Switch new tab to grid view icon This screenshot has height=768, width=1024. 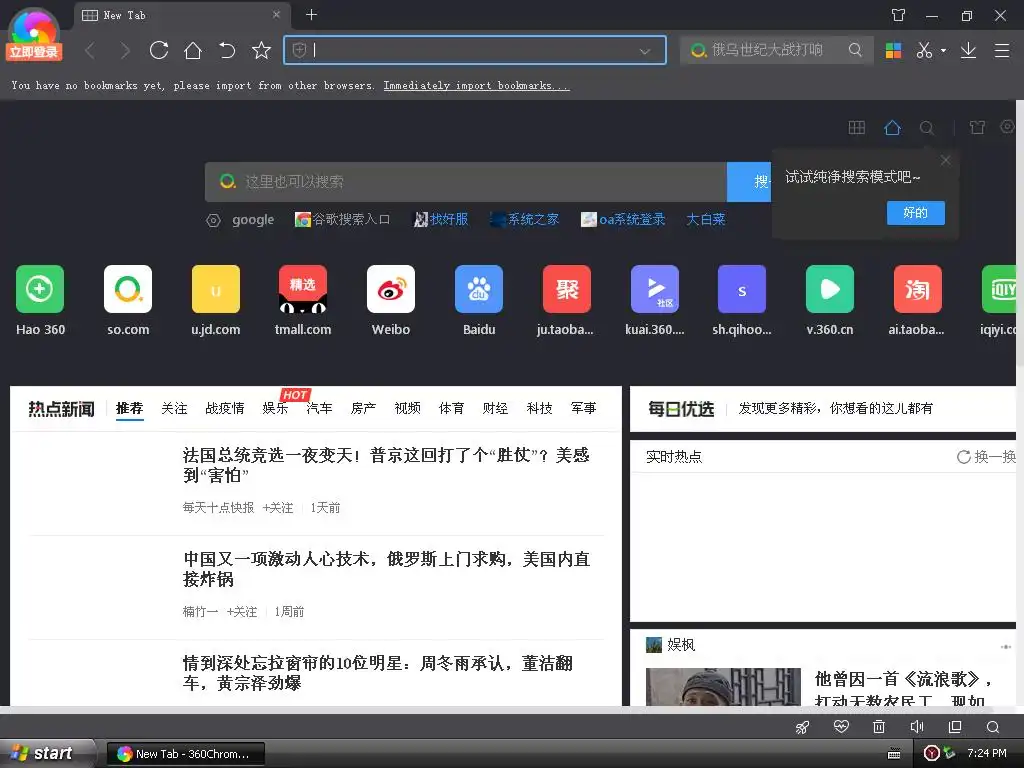click(x=856, y=127)
